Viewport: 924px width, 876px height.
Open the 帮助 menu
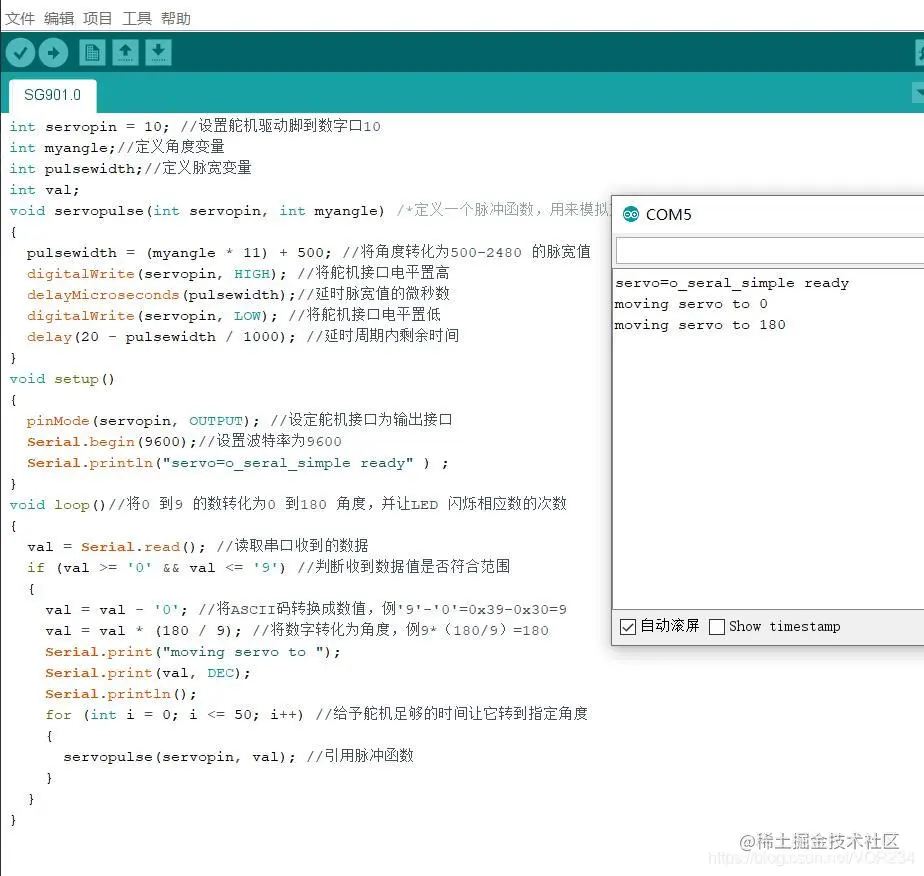(x=176, y=19)
